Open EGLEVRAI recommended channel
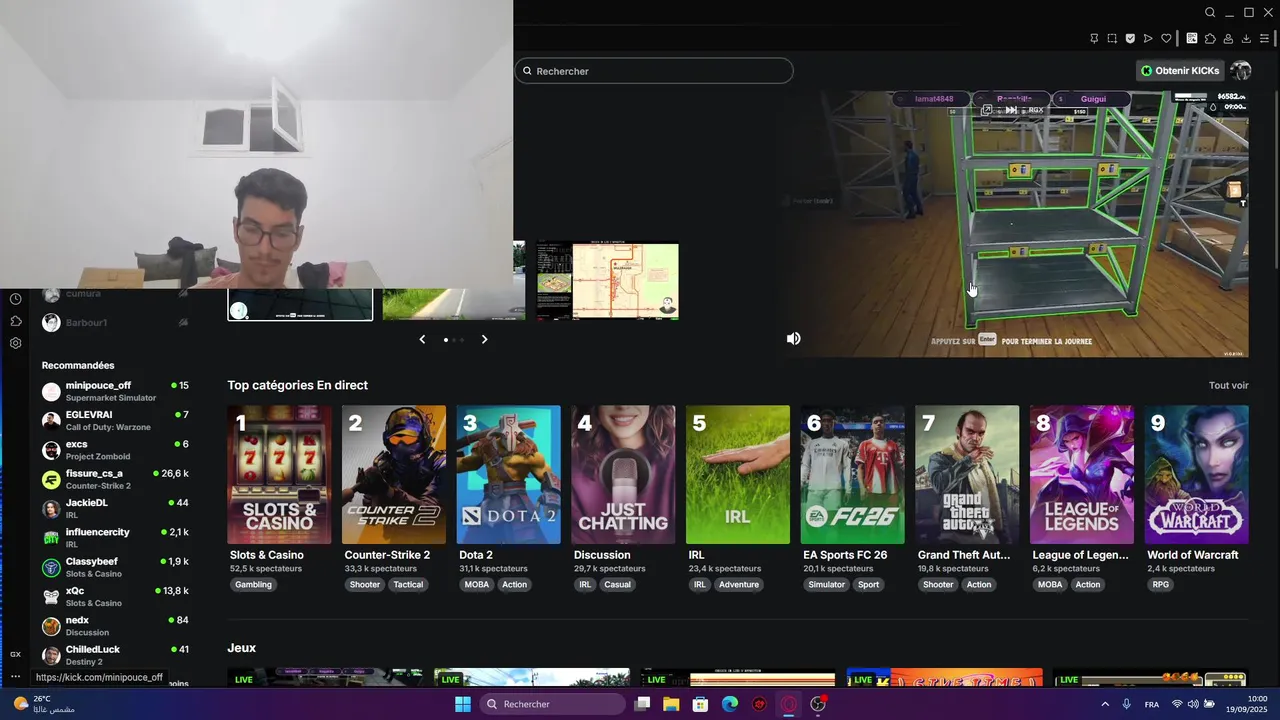1280x720 pixels. pyautogui.click(x=115, y=420)
